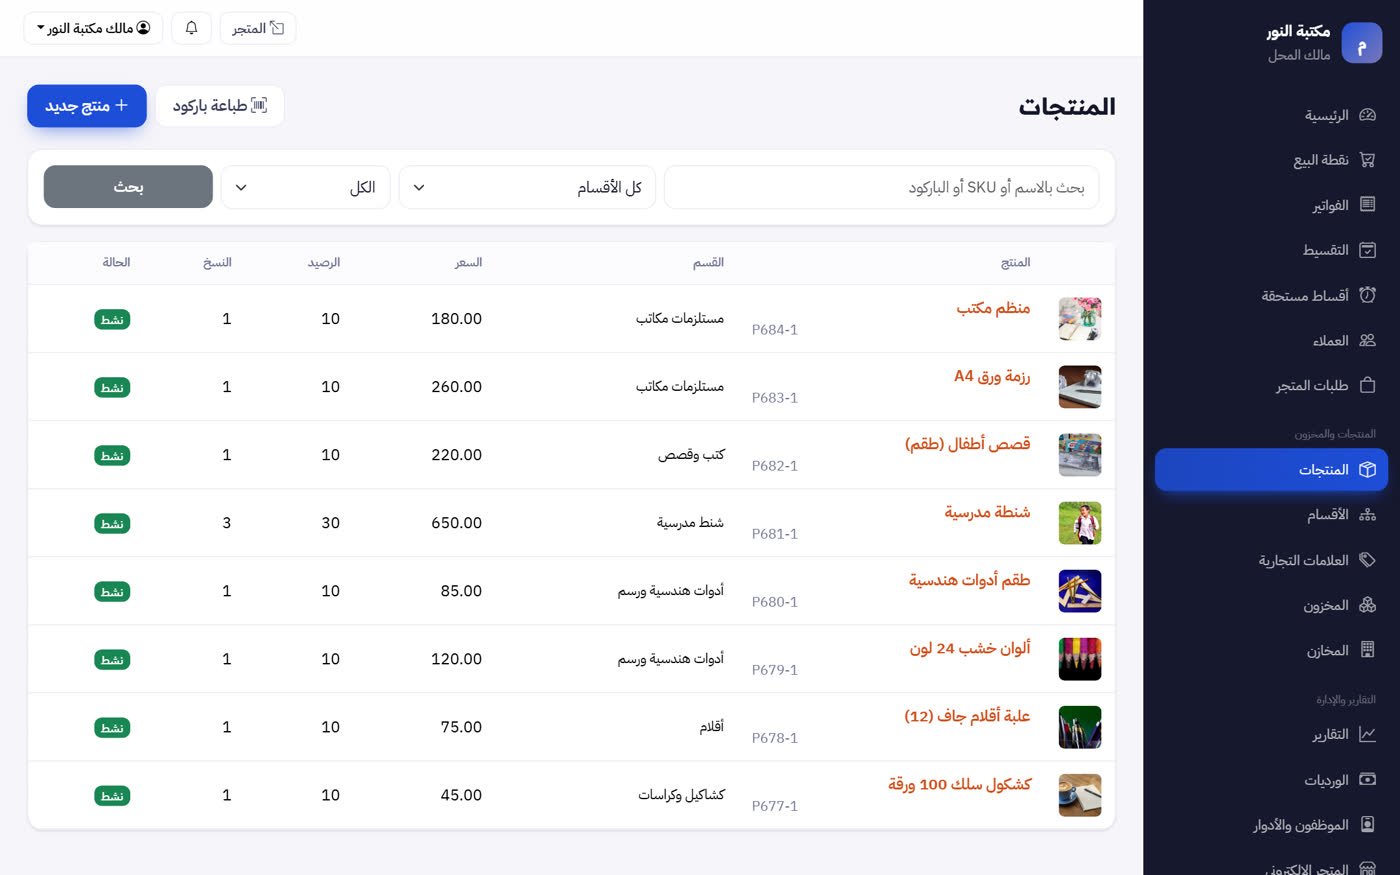The height and width of the screenshot is (875, 1400).
Task: Open التقارير from the sidebar
Action: pyautogui.click(x=1271, y=734)
